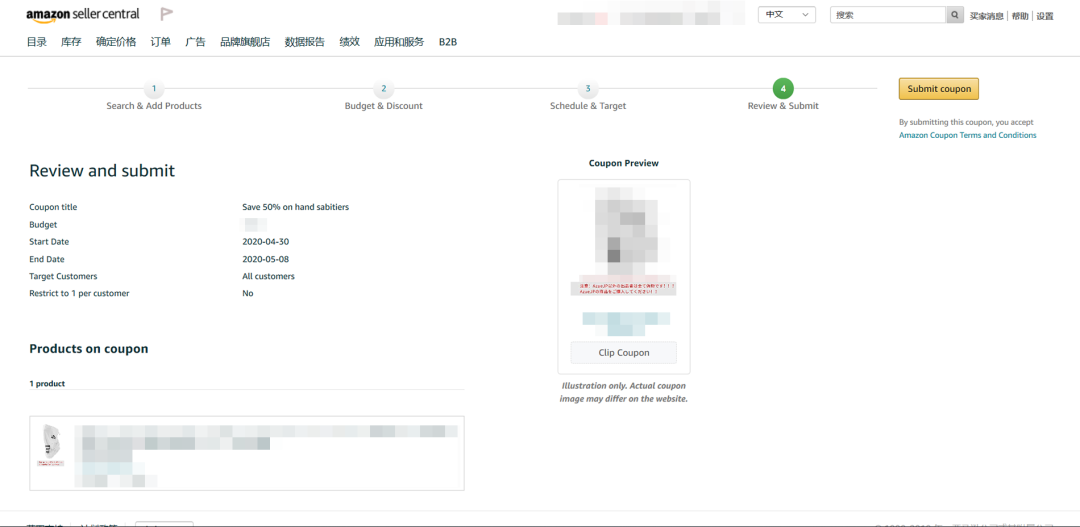Go to step 1 circle, Search & Add Products
Screen dimensions: 1080x527
[x=154, y=89]
